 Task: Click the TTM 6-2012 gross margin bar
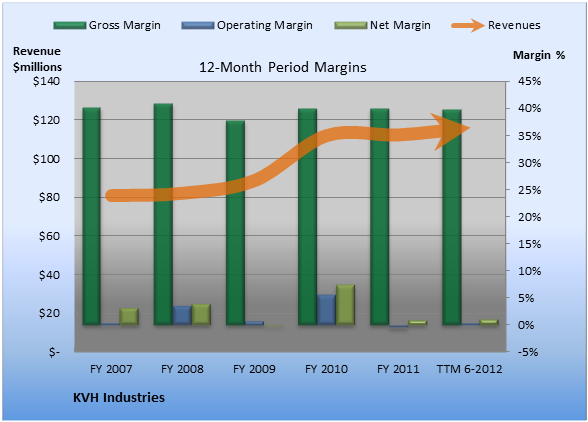coord(452,217)
